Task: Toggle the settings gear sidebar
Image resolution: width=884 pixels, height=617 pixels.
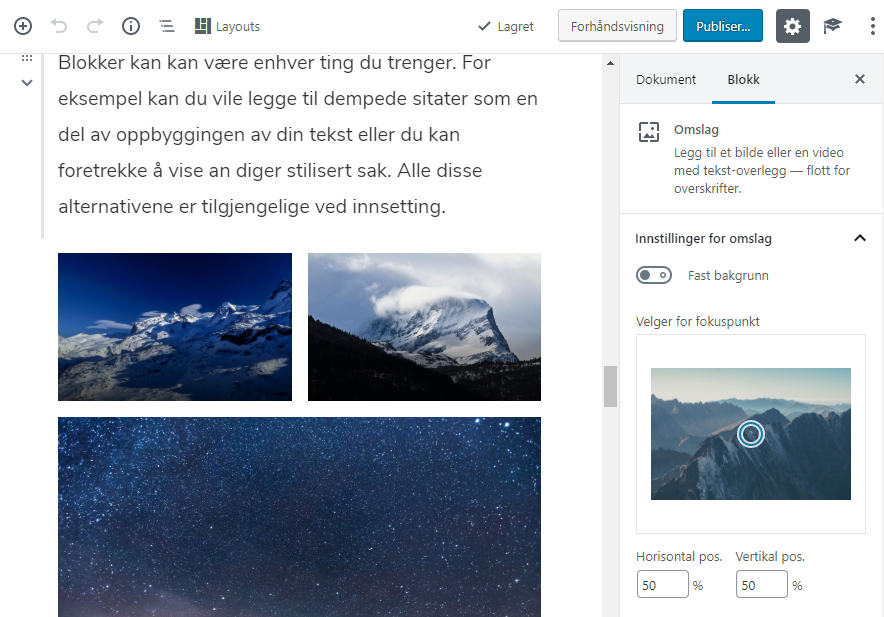Action: coord(792,26)
